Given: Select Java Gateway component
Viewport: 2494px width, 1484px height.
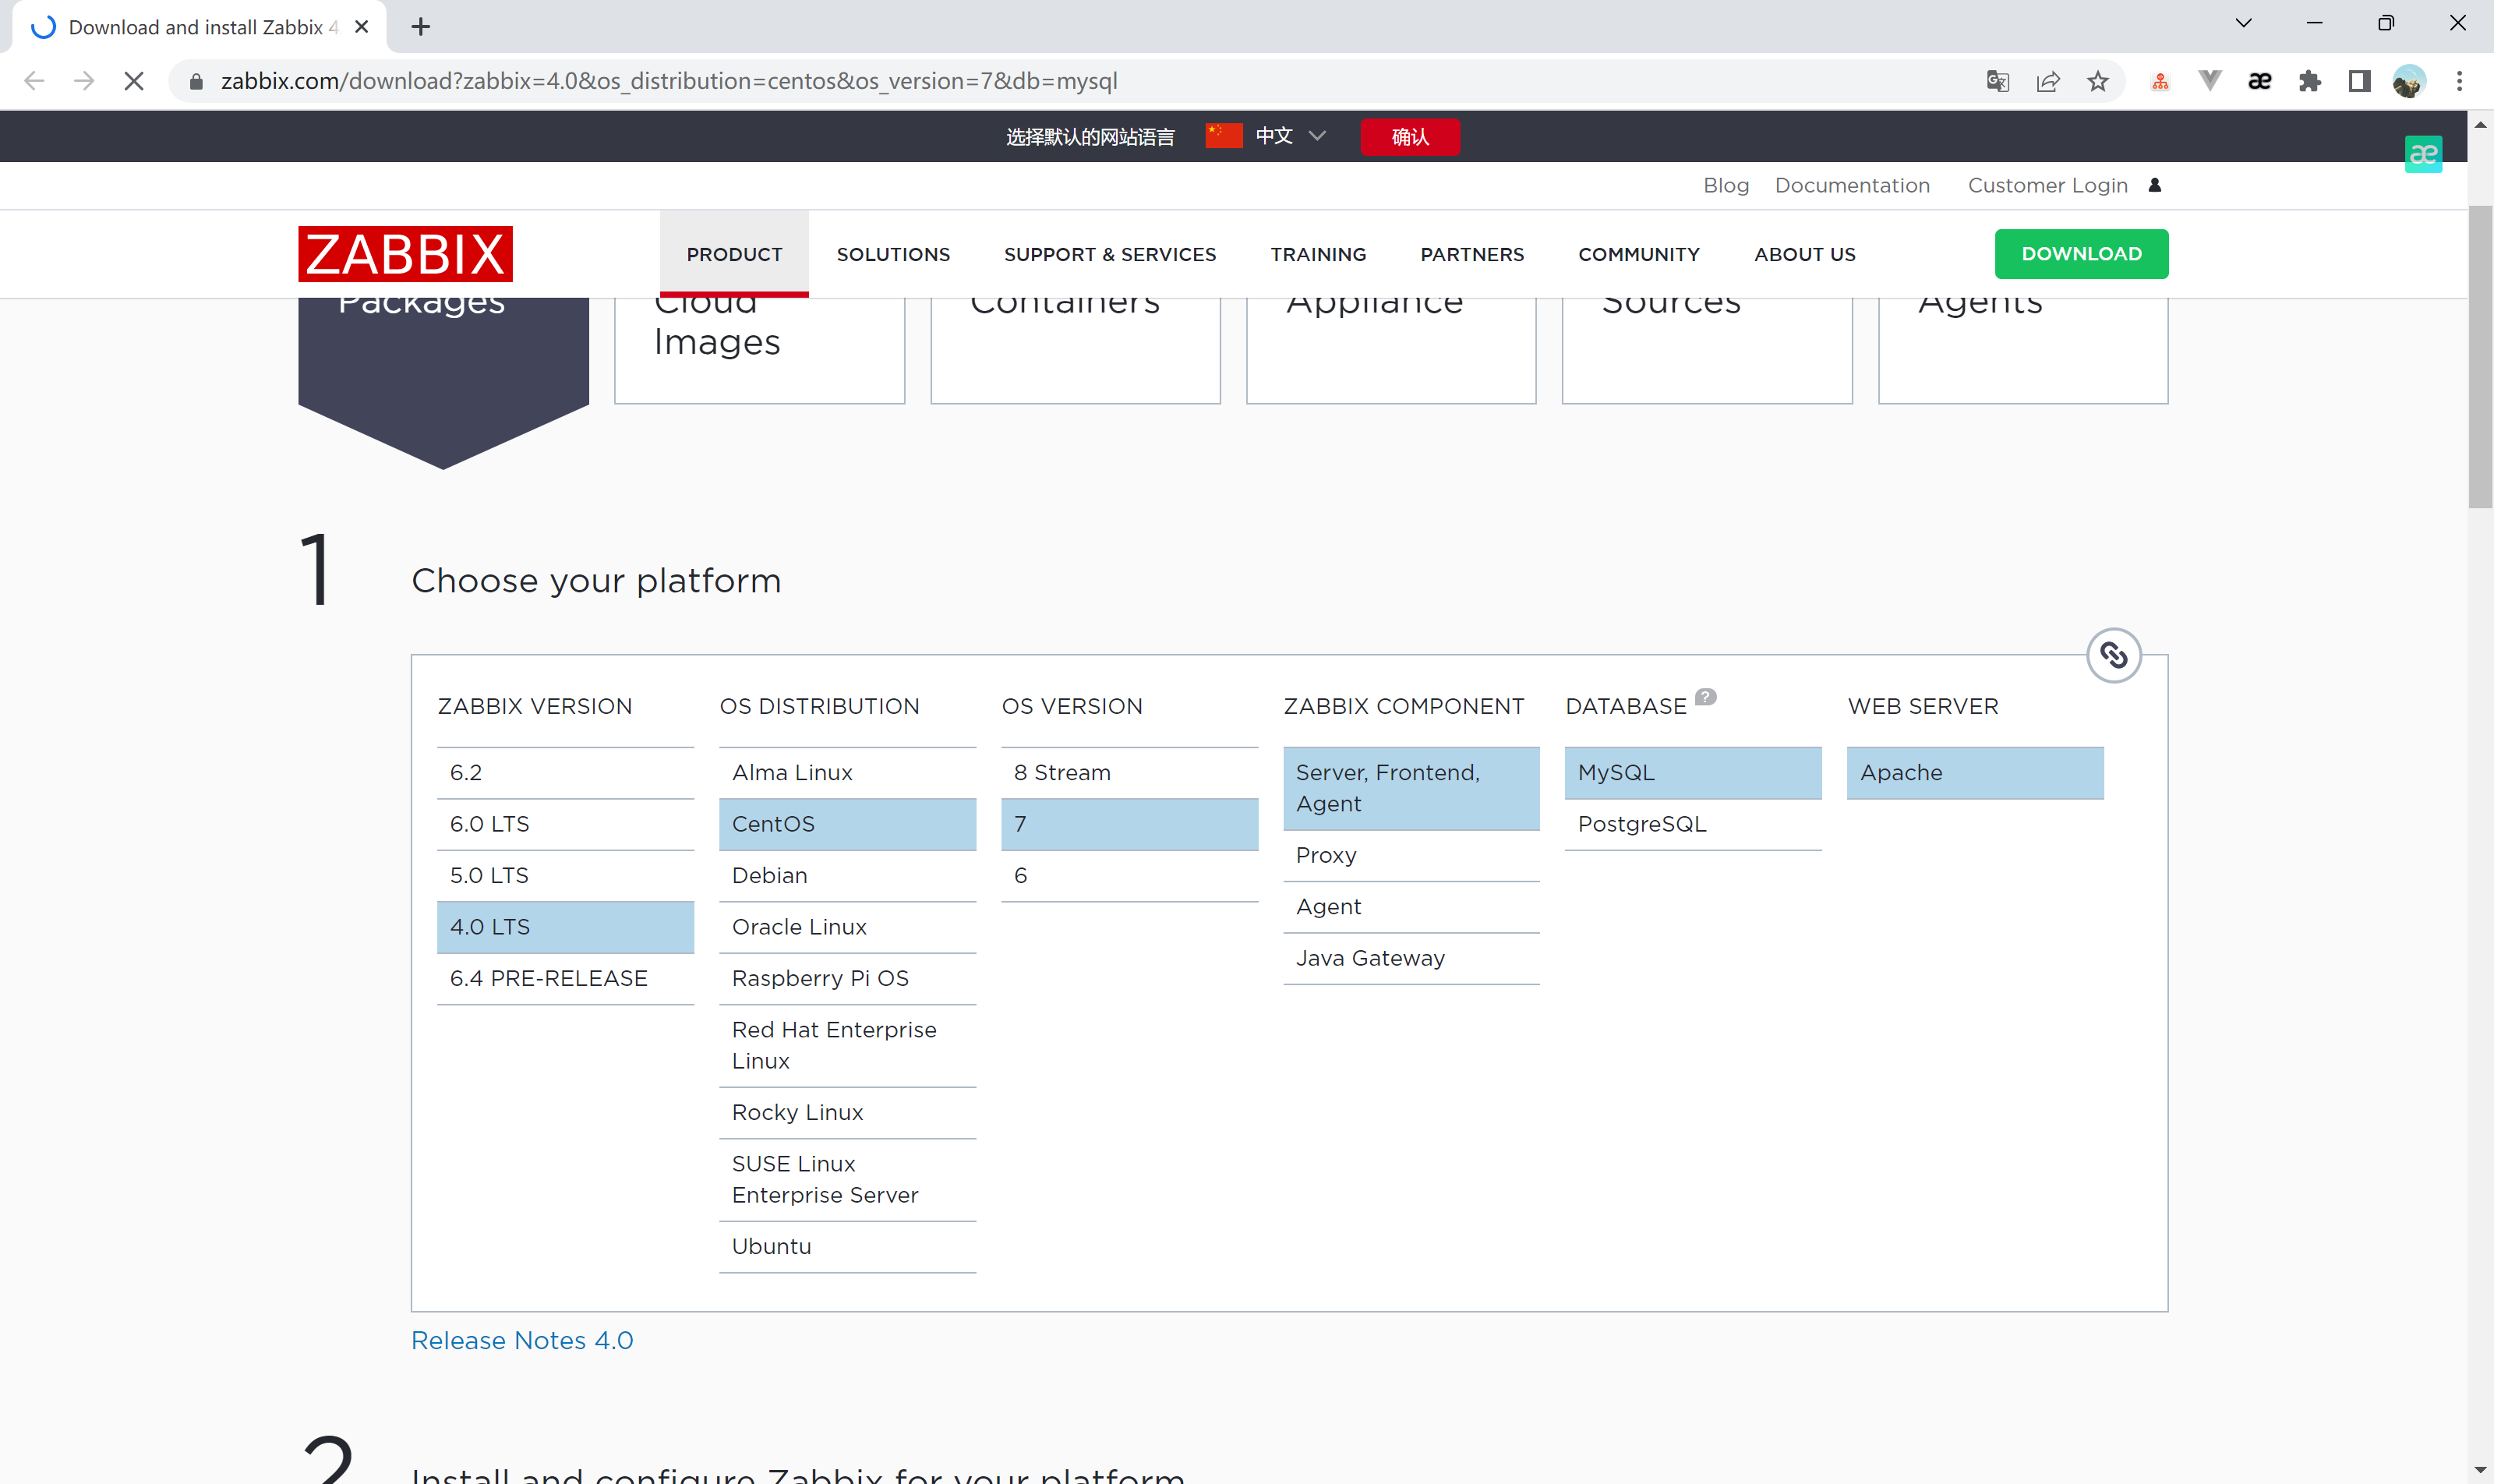Looking at the screenshot, I should [1411, 958].
